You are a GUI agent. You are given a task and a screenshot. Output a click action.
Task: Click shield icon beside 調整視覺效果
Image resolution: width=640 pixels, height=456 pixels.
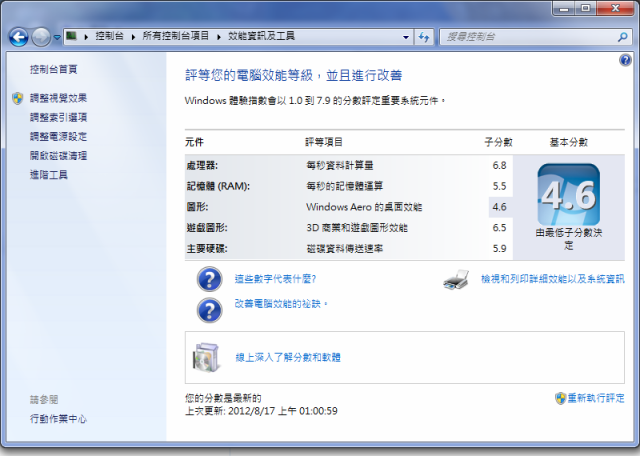point(18,98)
